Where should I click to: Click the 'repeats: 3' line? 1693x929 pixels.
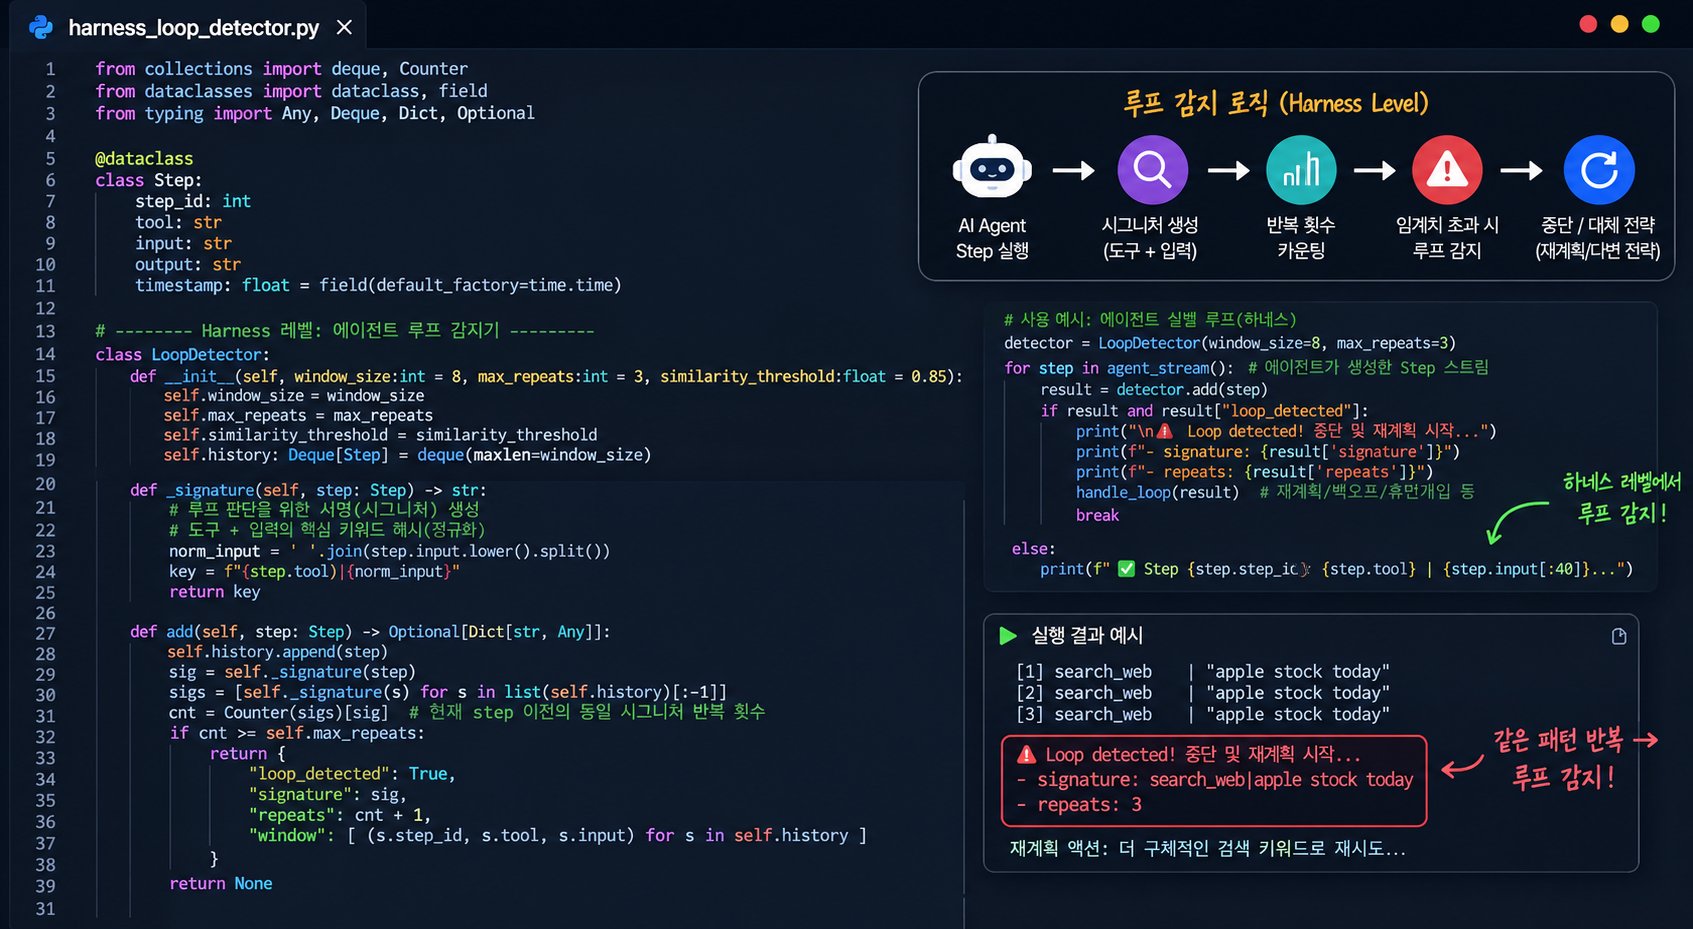point(1079,805)
